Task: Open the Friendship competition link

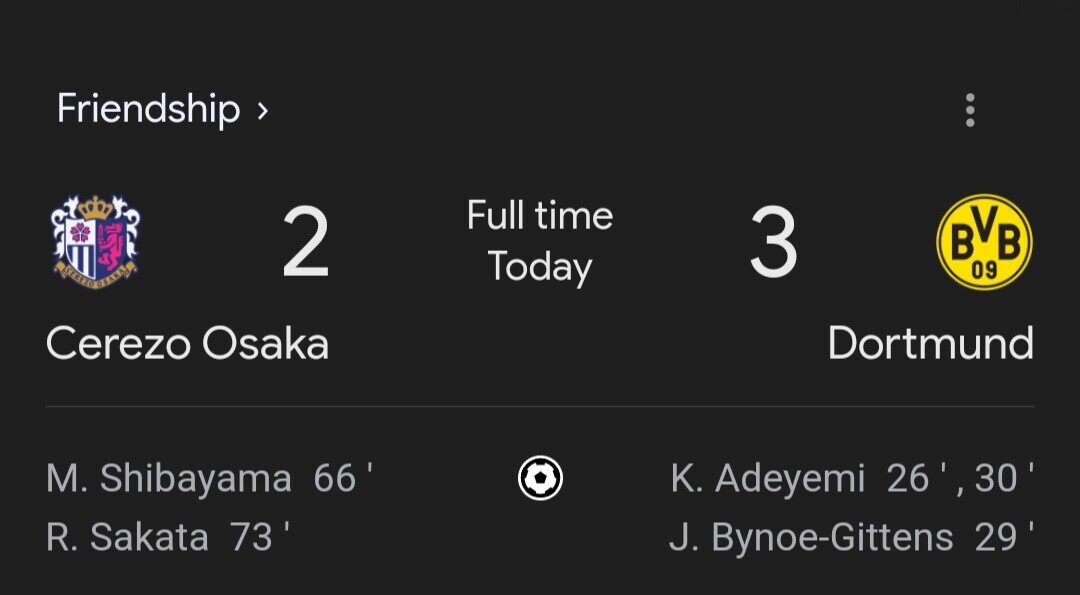Action: pos(148,109)
